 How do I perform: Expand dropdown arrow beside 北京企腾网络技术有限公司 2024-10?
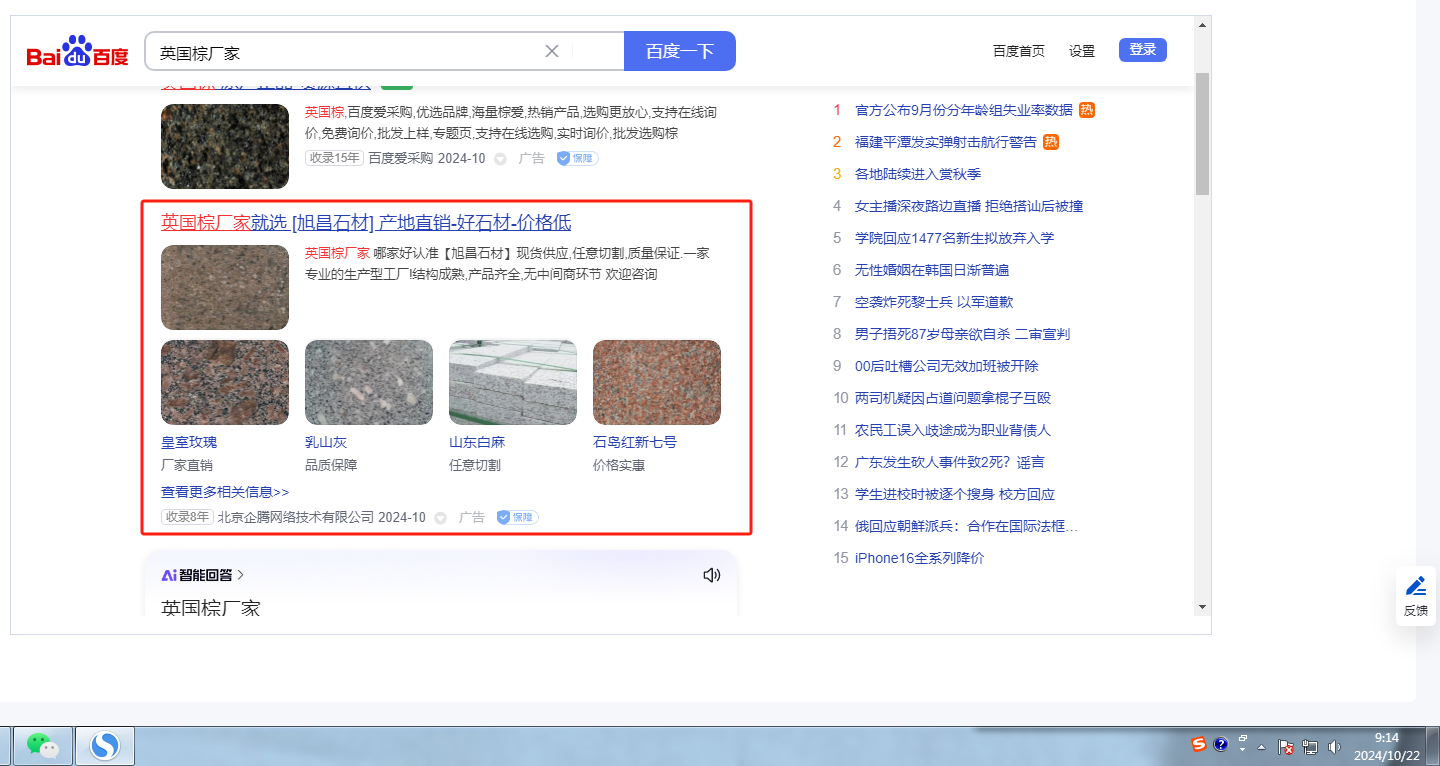(440, 518)
